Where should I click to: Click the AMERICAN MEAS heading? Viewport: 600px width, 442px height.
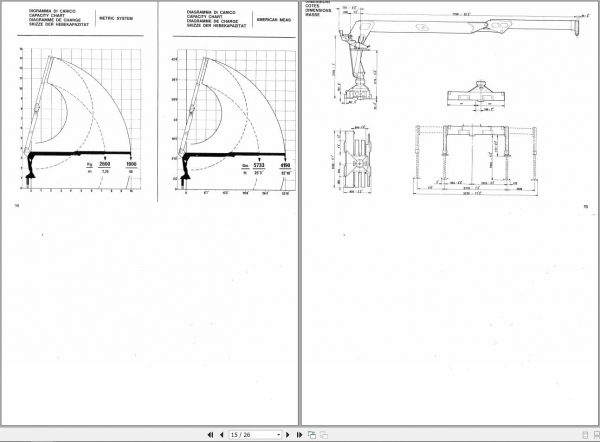pos(274,20)
